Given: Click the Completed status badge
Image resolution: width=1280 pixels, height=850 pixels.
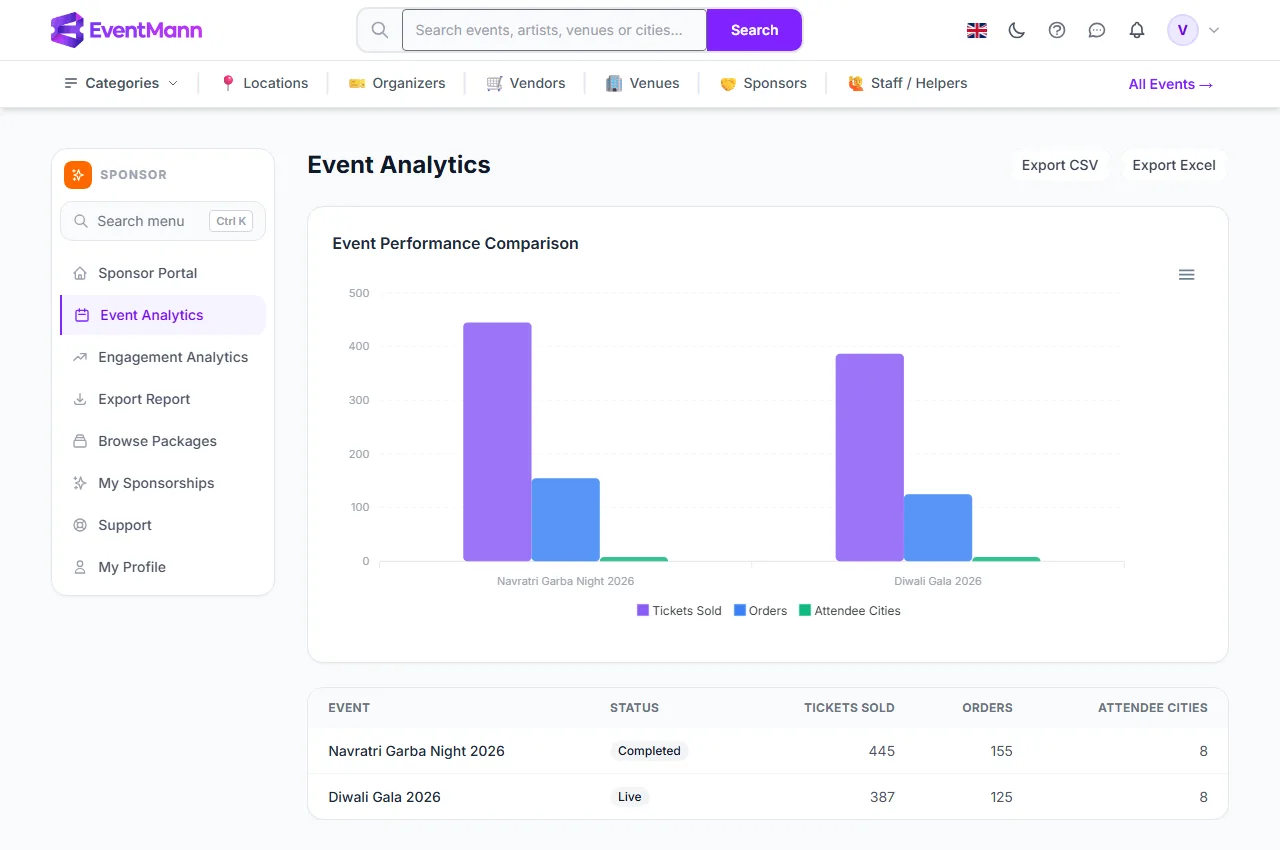Looking at the screenshot, I should coord(649,751).
